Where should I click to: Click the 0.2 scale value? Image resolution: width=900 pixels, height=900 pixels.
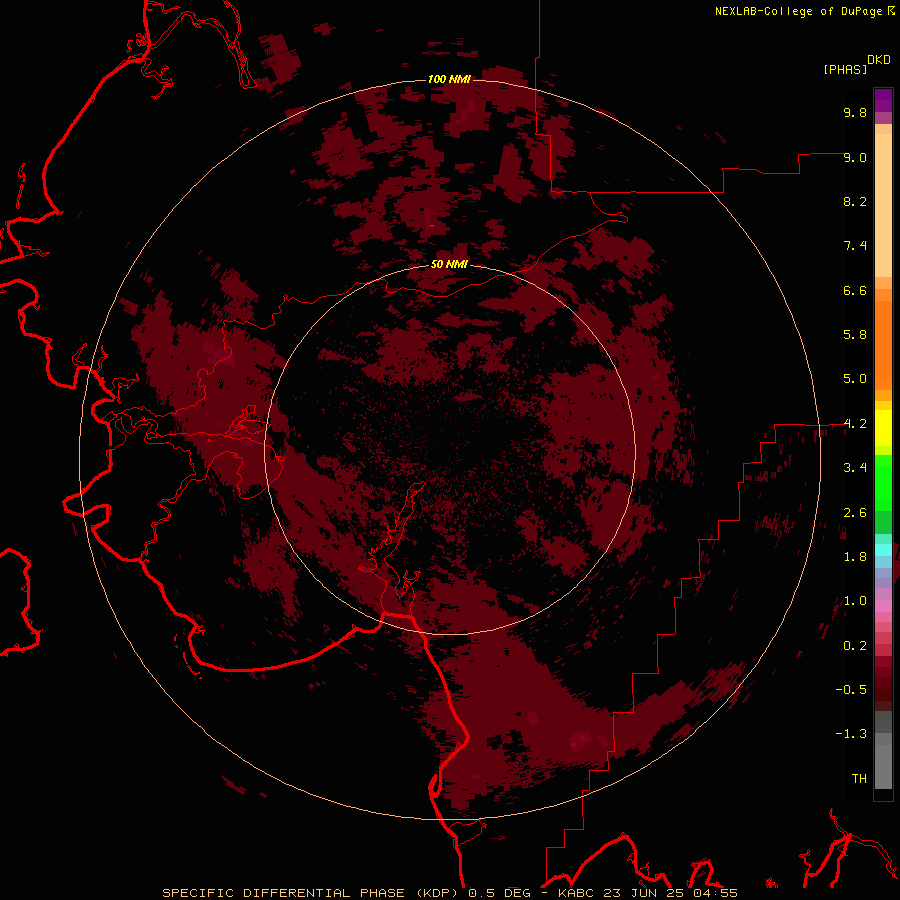[855, 646]
